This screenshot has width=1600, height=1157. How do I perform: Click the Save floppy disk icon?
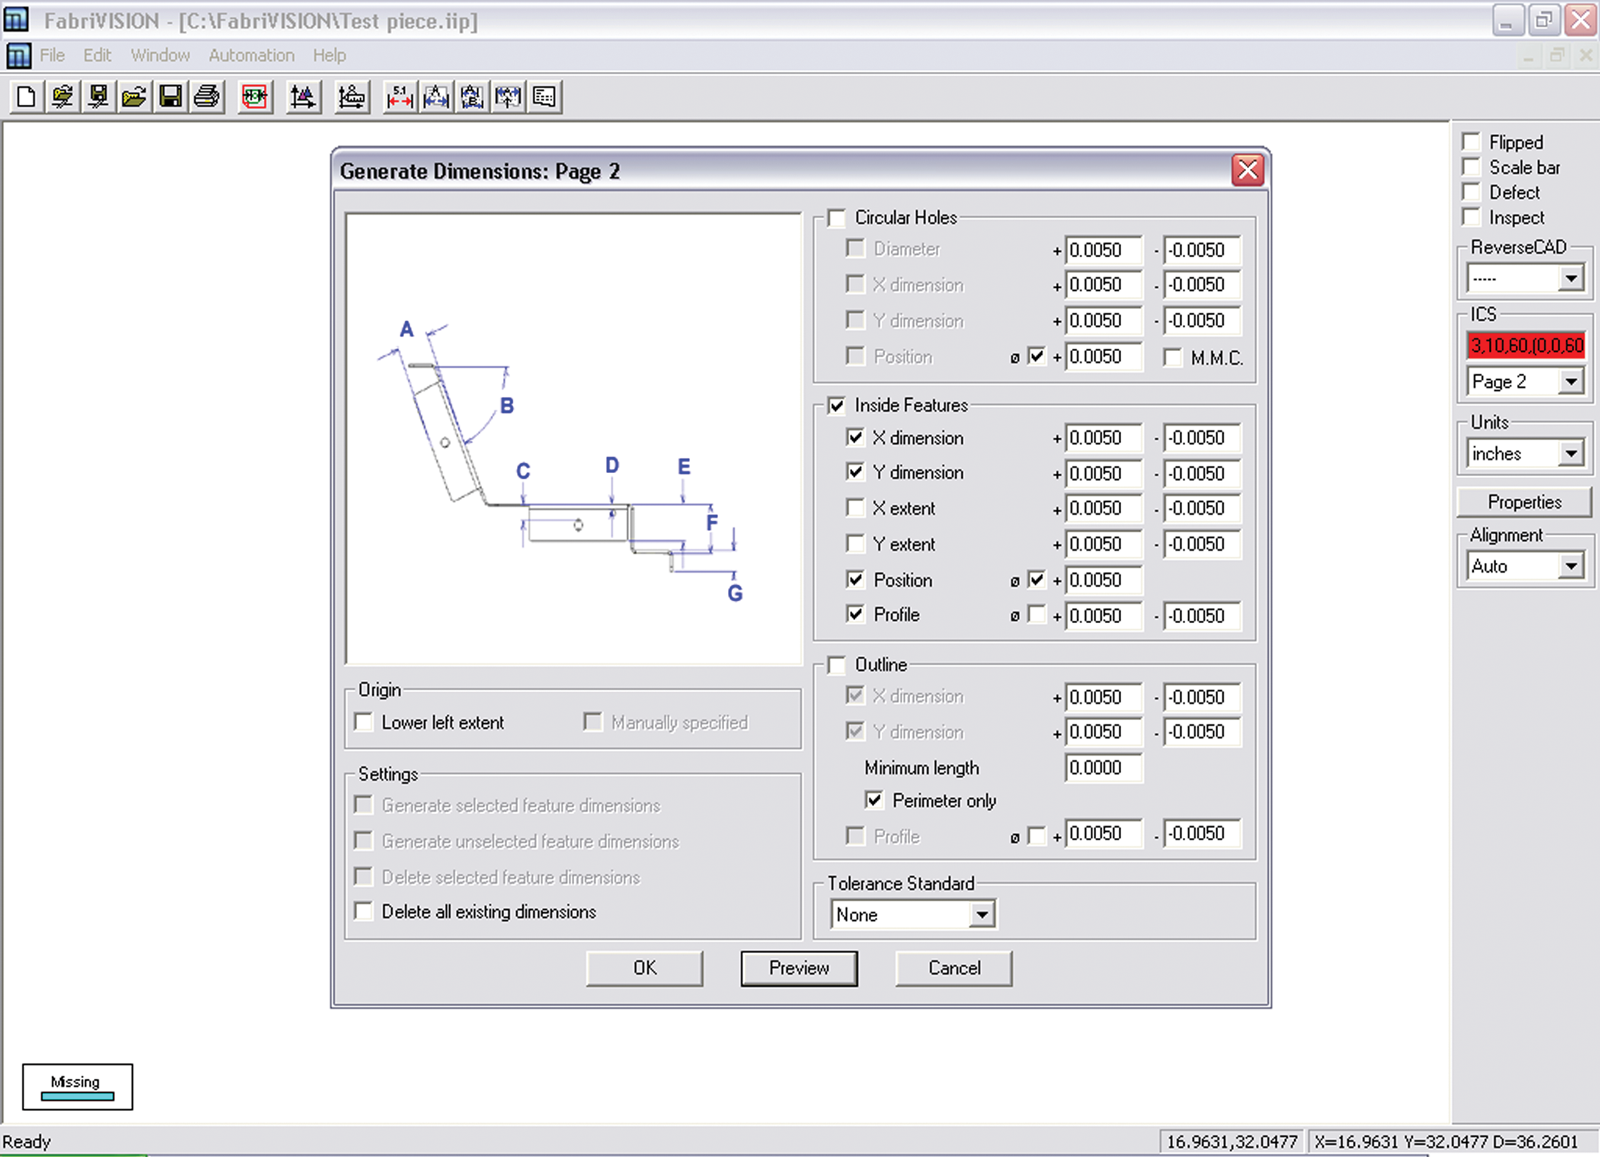(171, 97)
